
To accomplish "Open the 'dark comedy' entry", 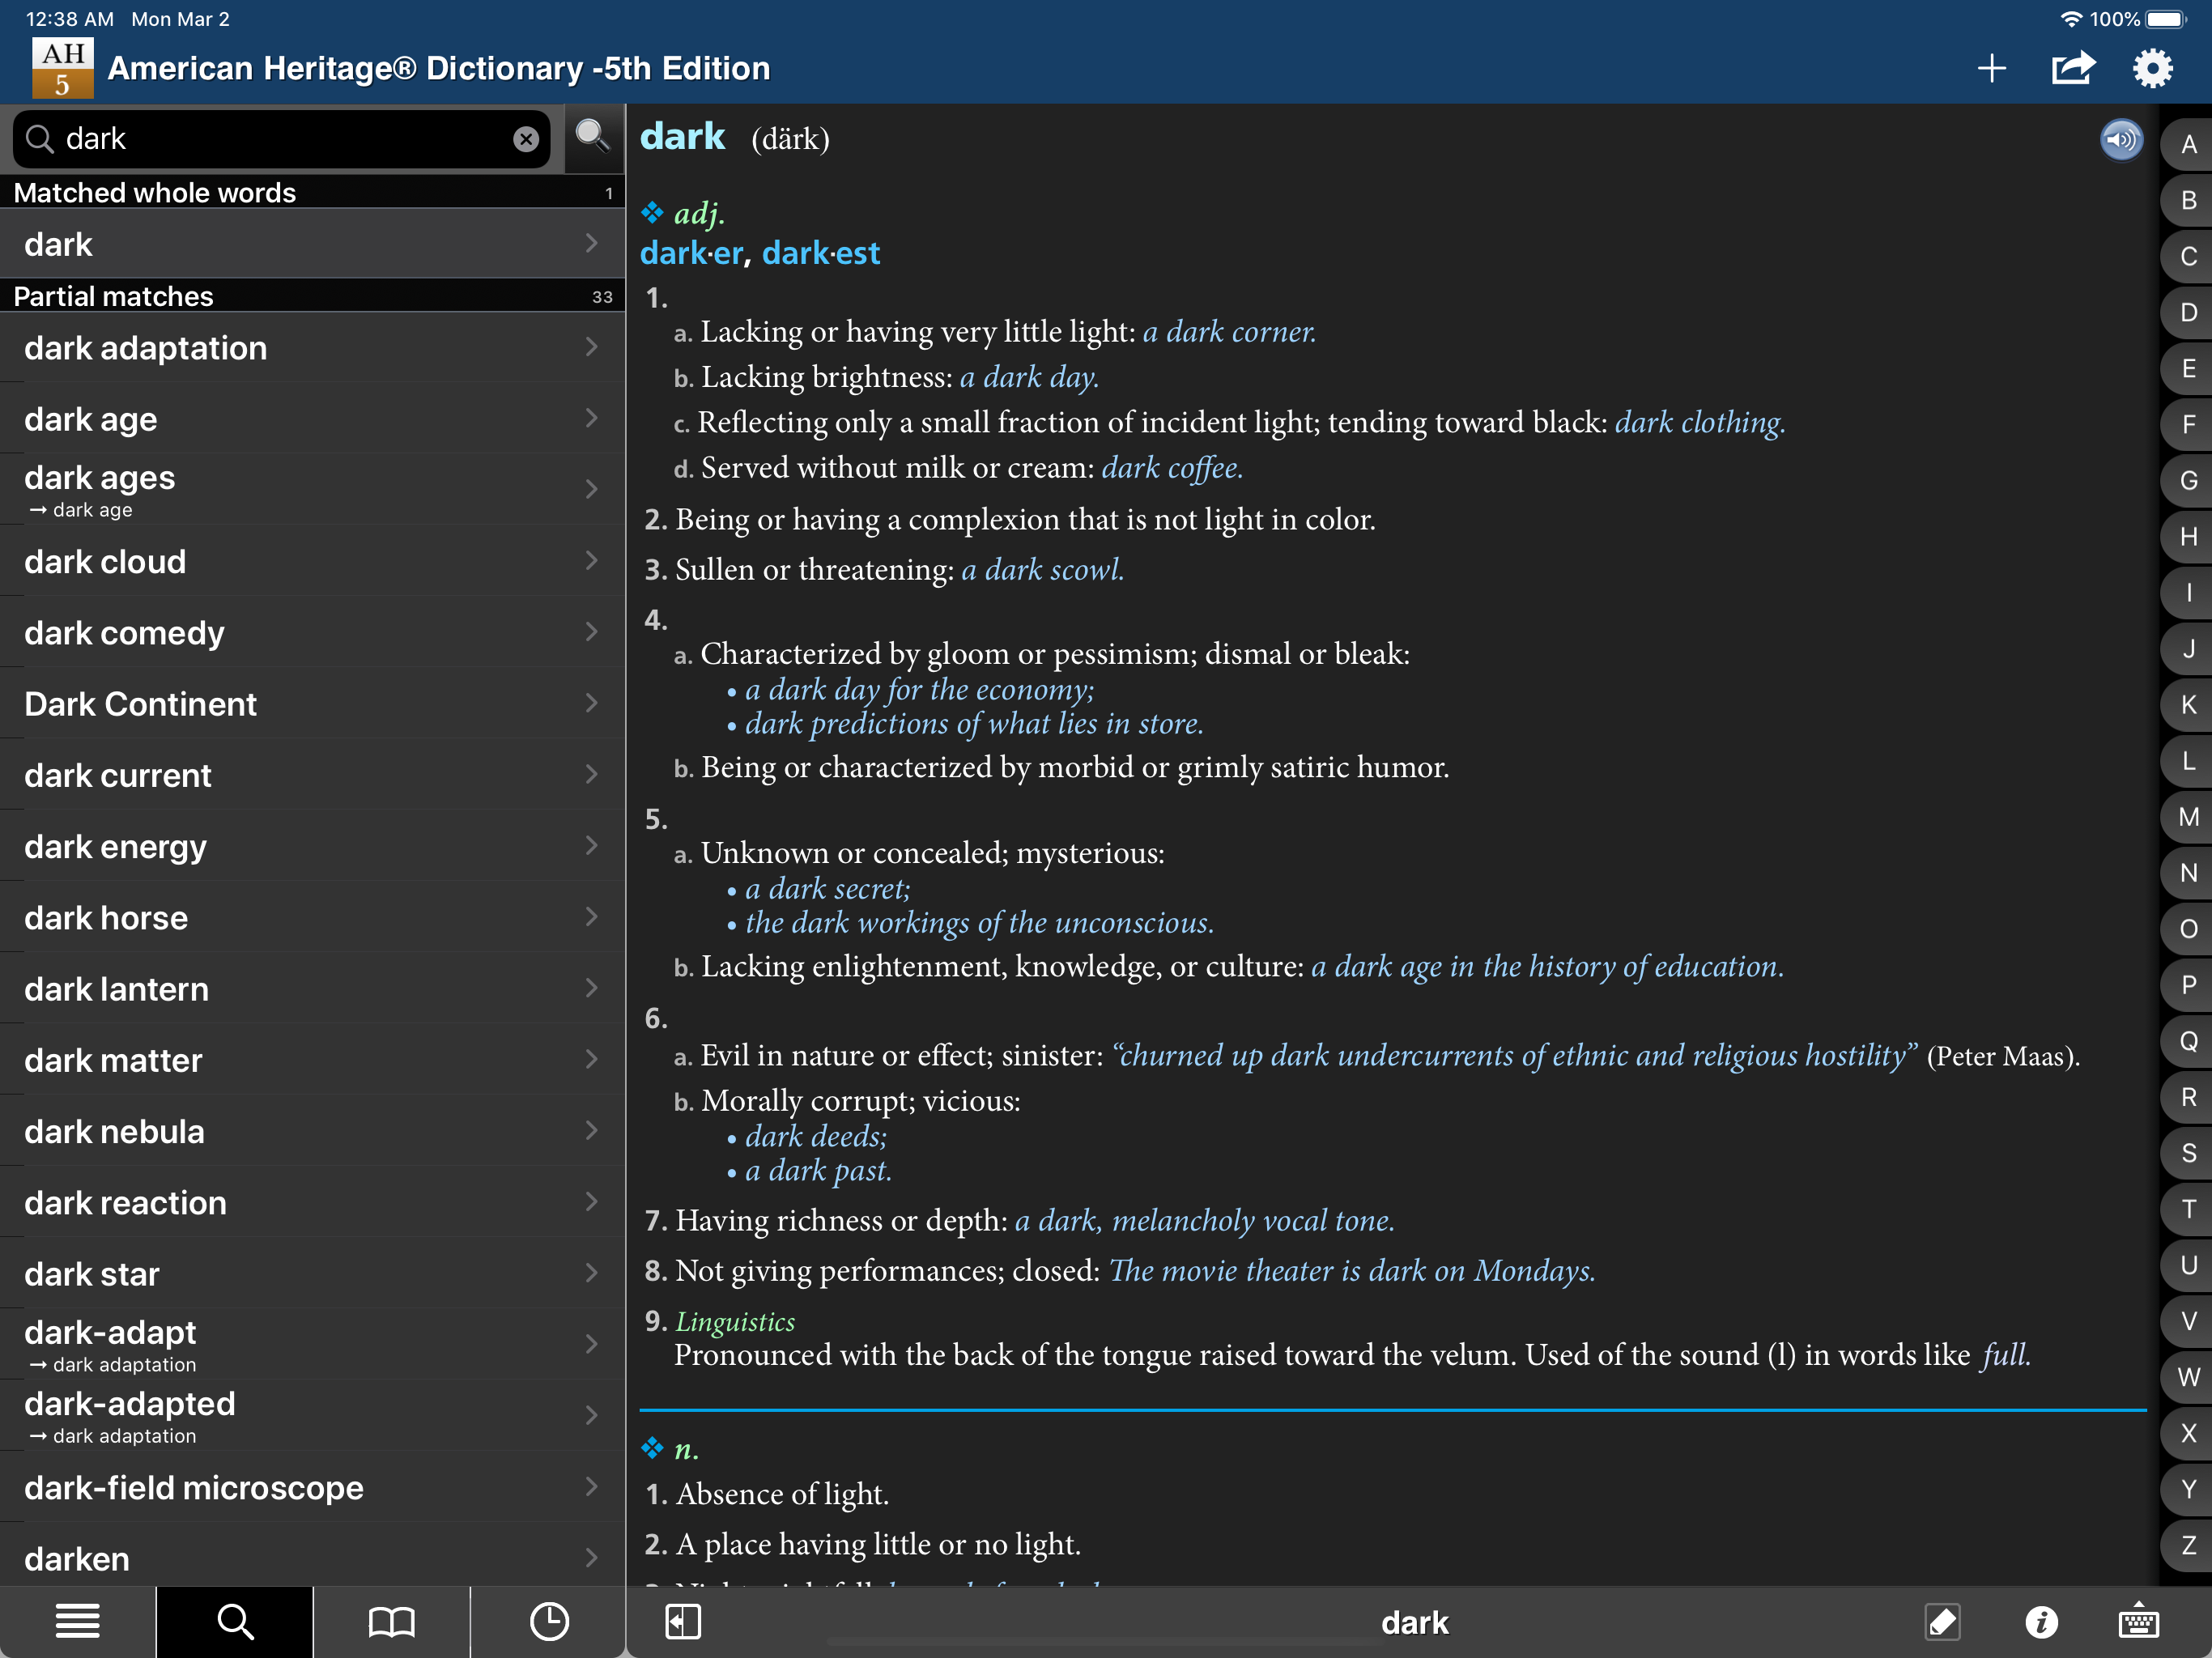I will tap(312, 633).
